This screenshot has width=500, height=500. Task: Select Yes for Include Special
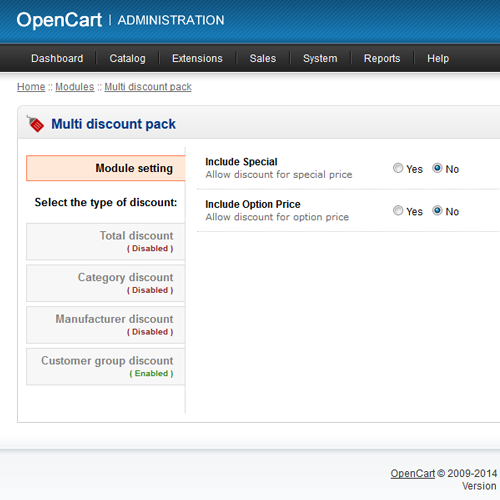point(398,168)
